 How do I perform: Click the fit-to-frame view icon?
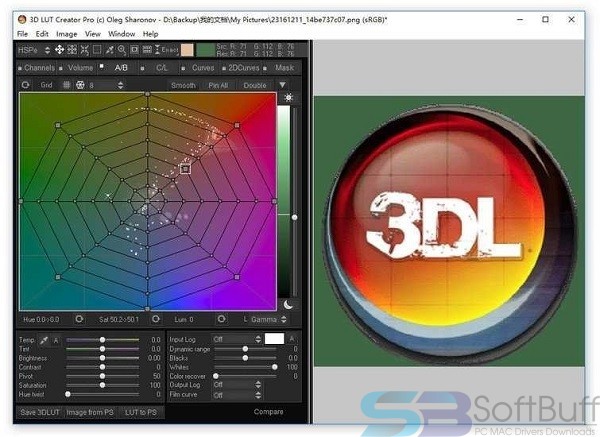coord(134,50)
